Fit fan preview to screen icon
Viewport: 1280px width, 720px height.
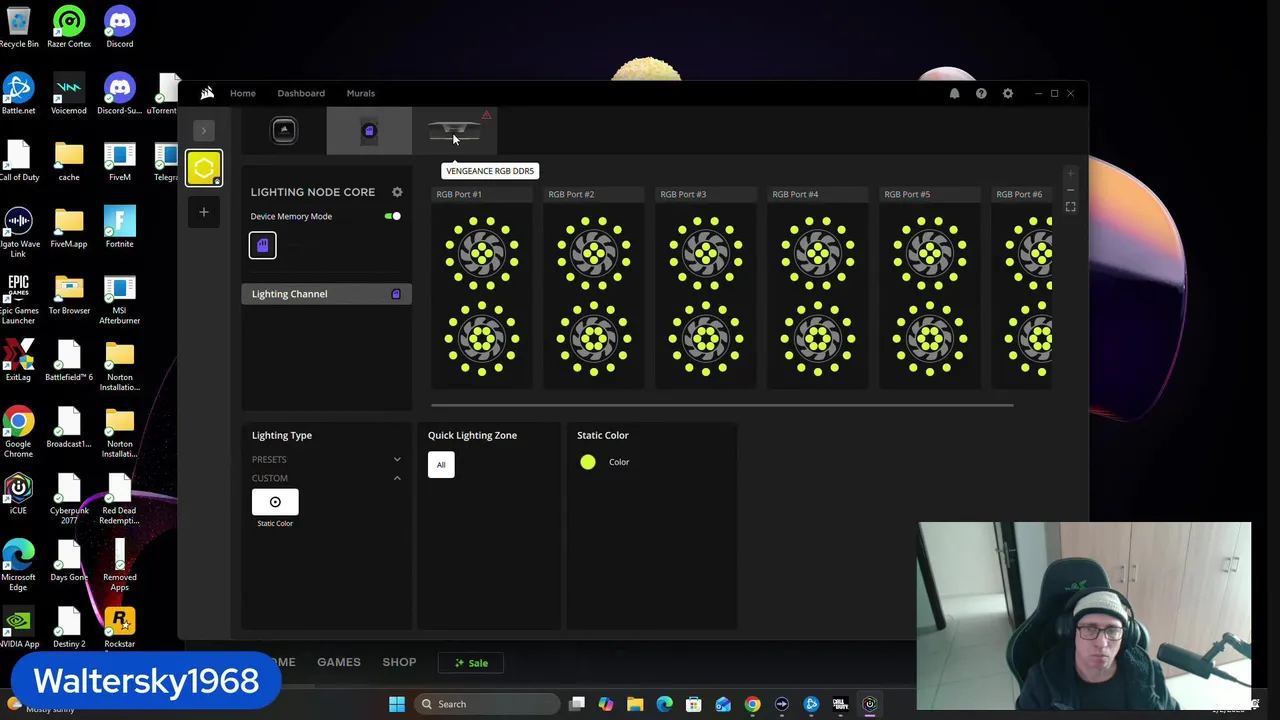1070,207
